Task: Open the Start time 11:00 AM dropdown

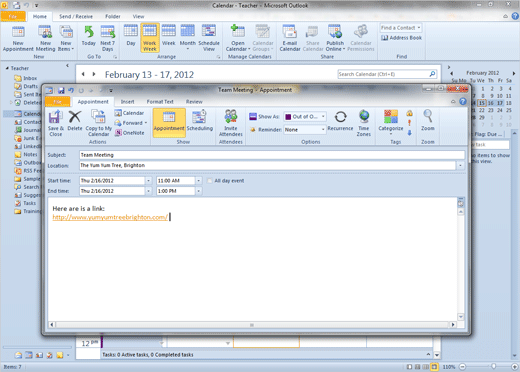Action: click(x=199, y=181)
